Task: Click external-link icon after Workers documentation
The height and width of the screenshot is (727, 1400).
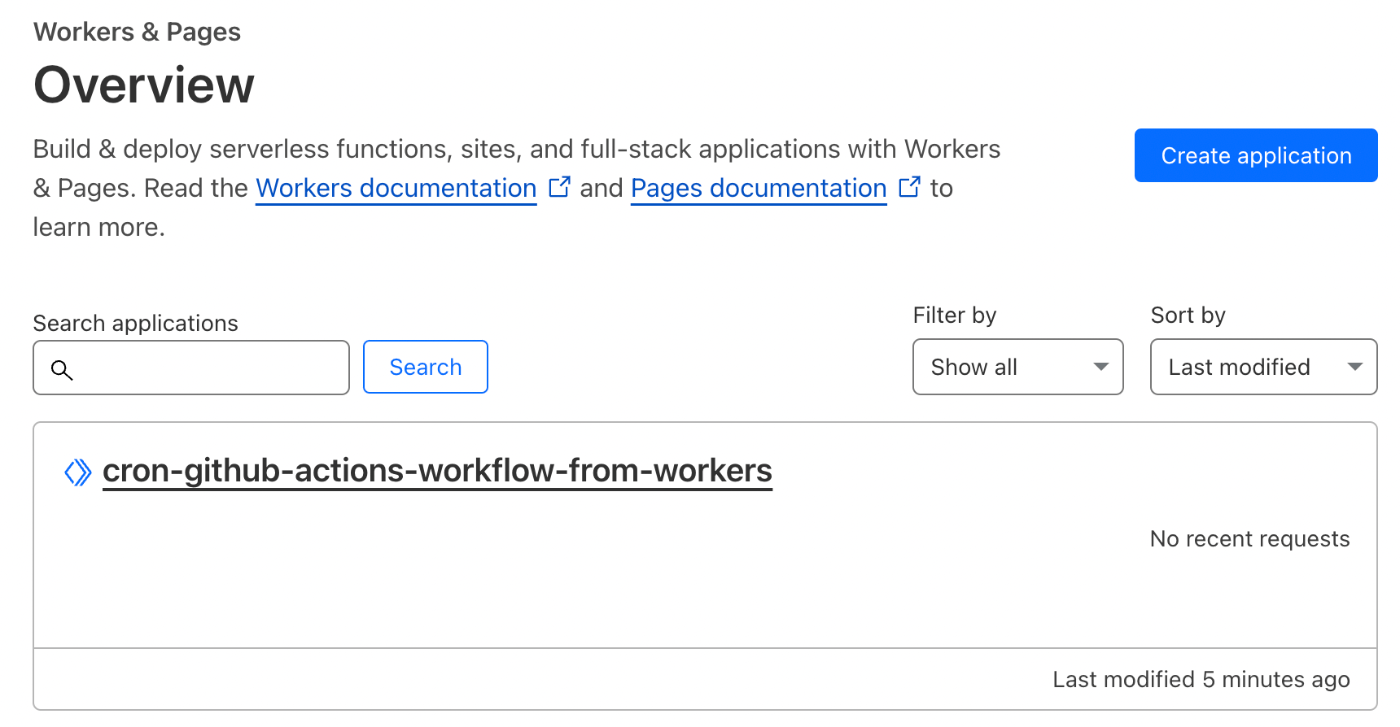Action: [560, 187]
